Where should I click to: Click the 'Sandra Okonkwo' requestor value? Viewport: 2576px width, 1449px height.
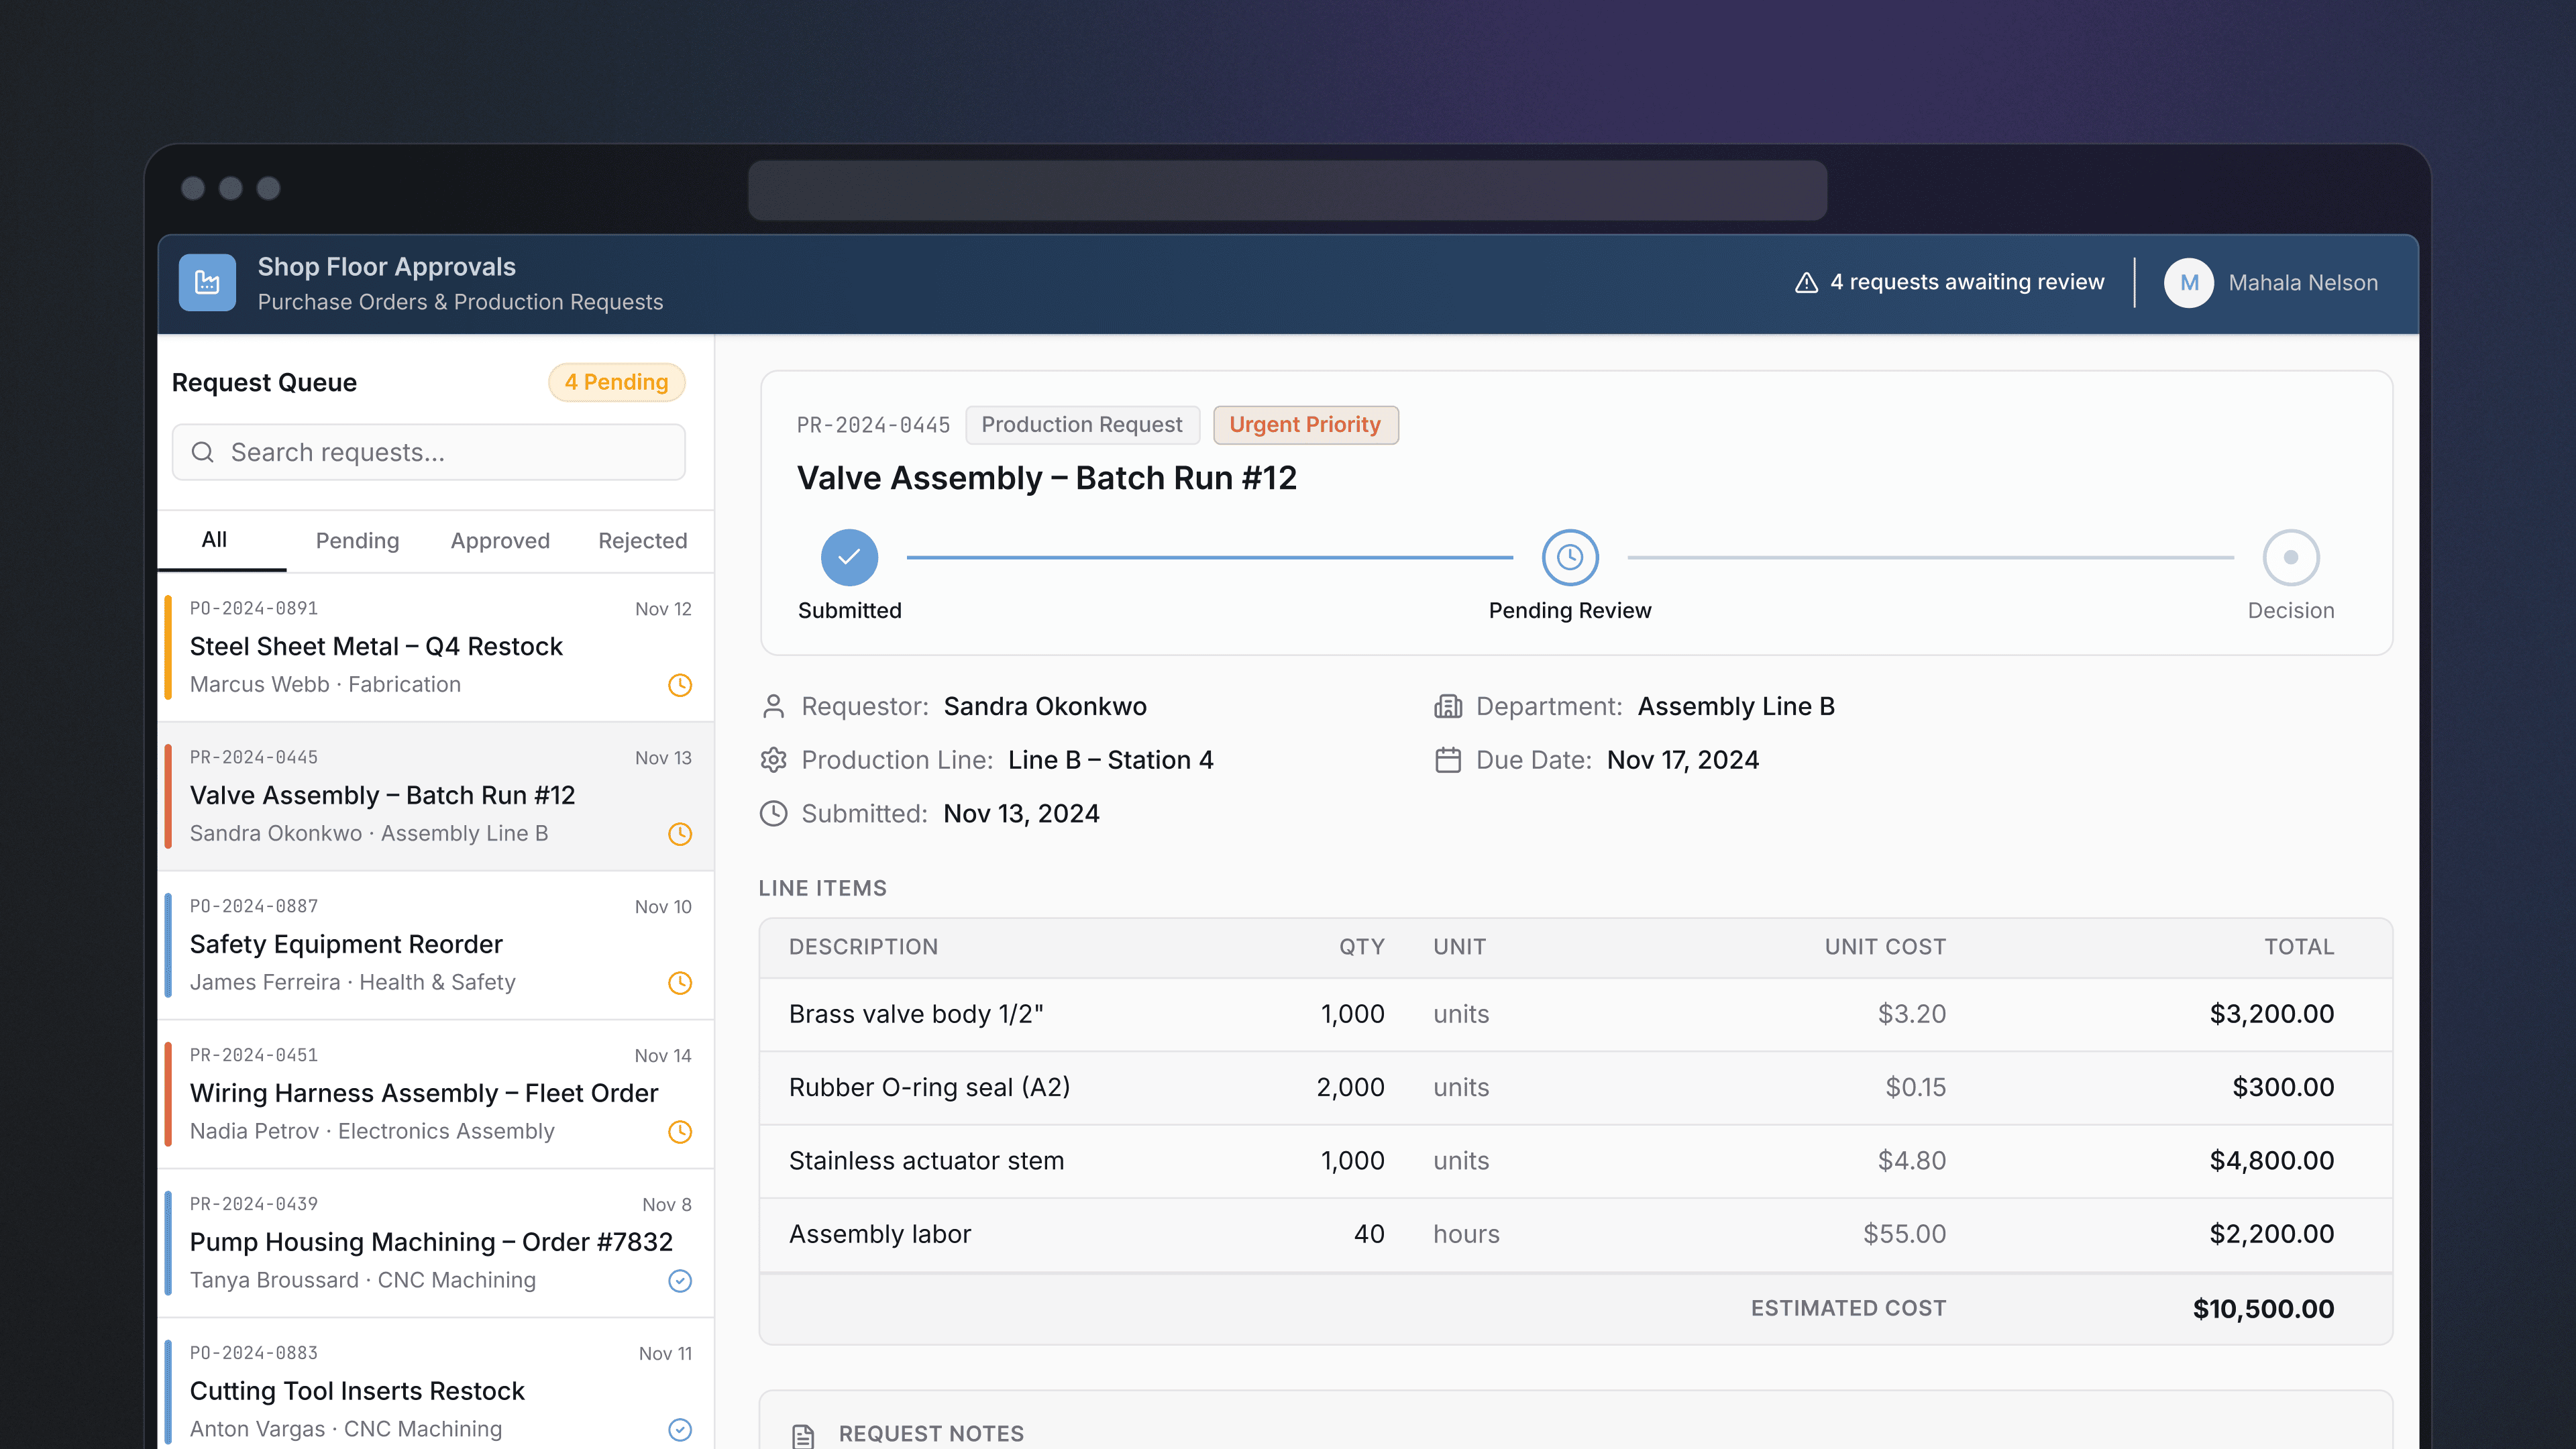1045,707
